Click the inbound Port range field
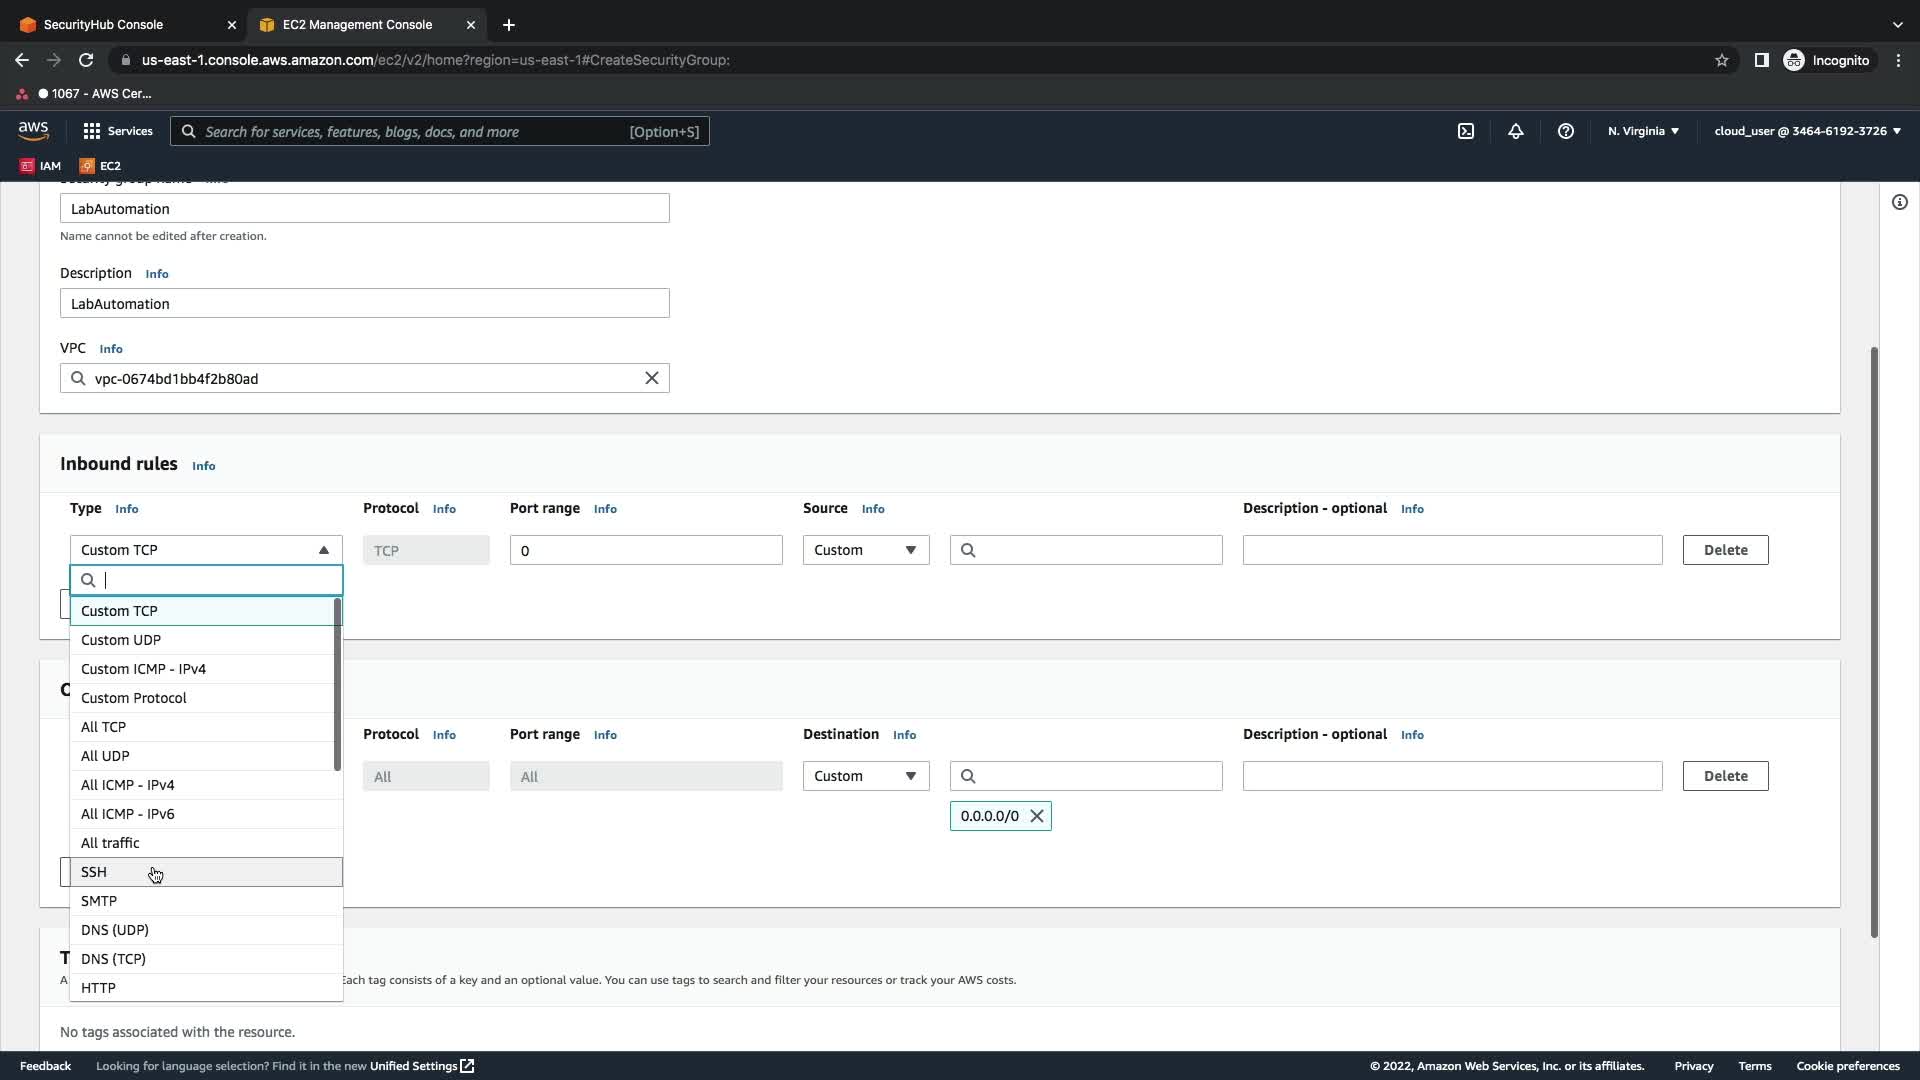Viewport: 1920px width, 1080px height. 645,550
